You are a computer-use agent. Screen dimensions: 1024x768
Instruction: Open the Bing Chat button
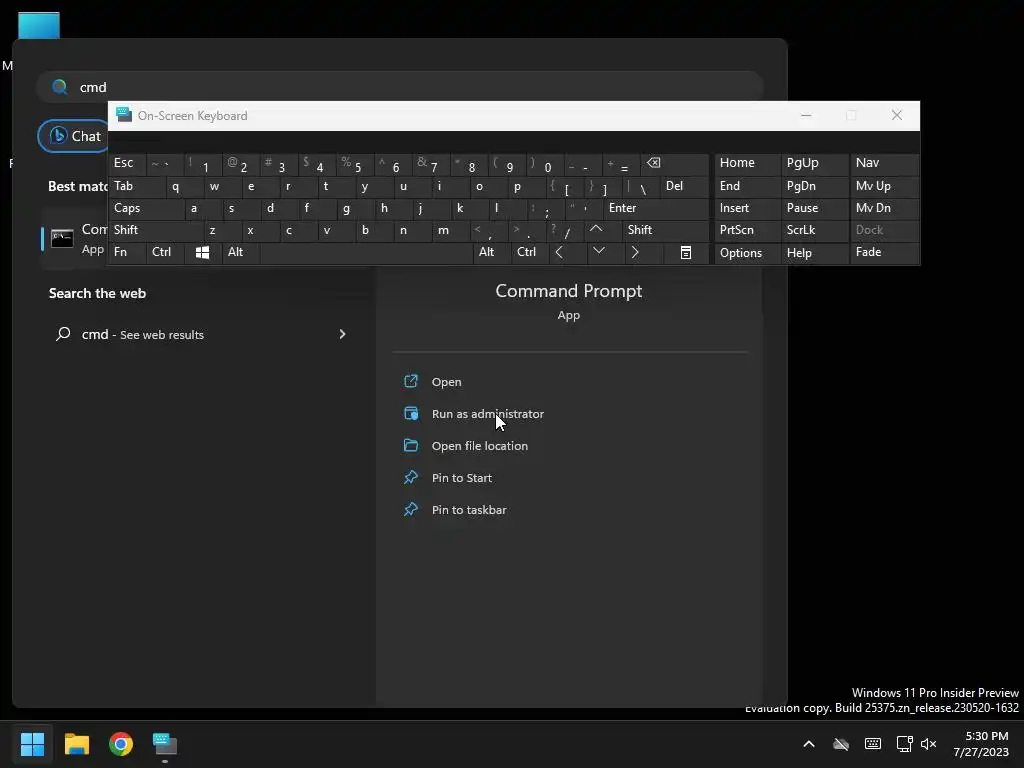[74, 136]
